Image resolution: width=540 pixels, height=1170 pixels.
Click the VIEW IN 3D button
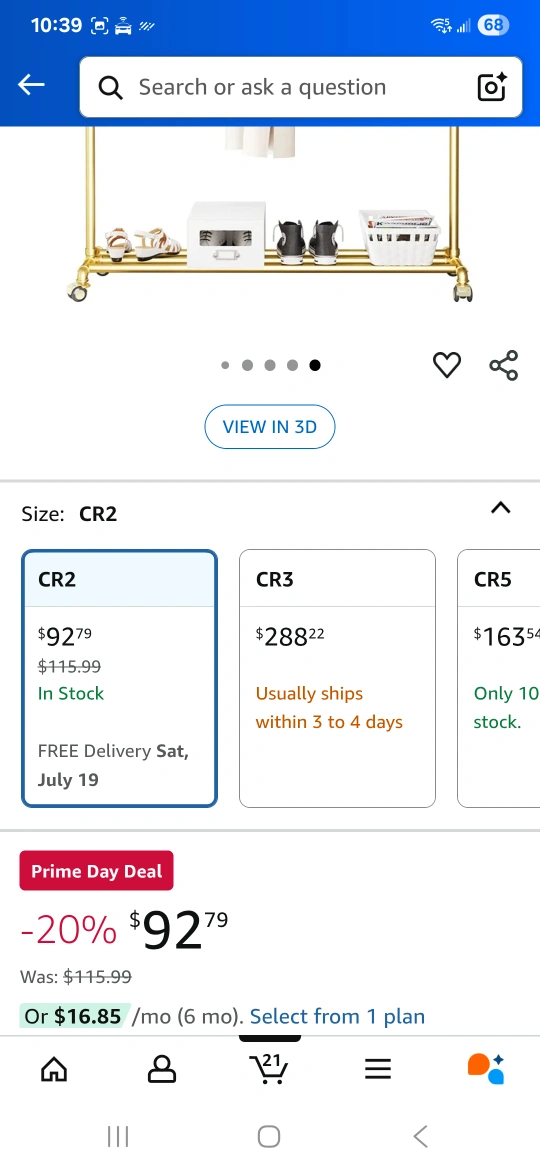click(270, 427)
